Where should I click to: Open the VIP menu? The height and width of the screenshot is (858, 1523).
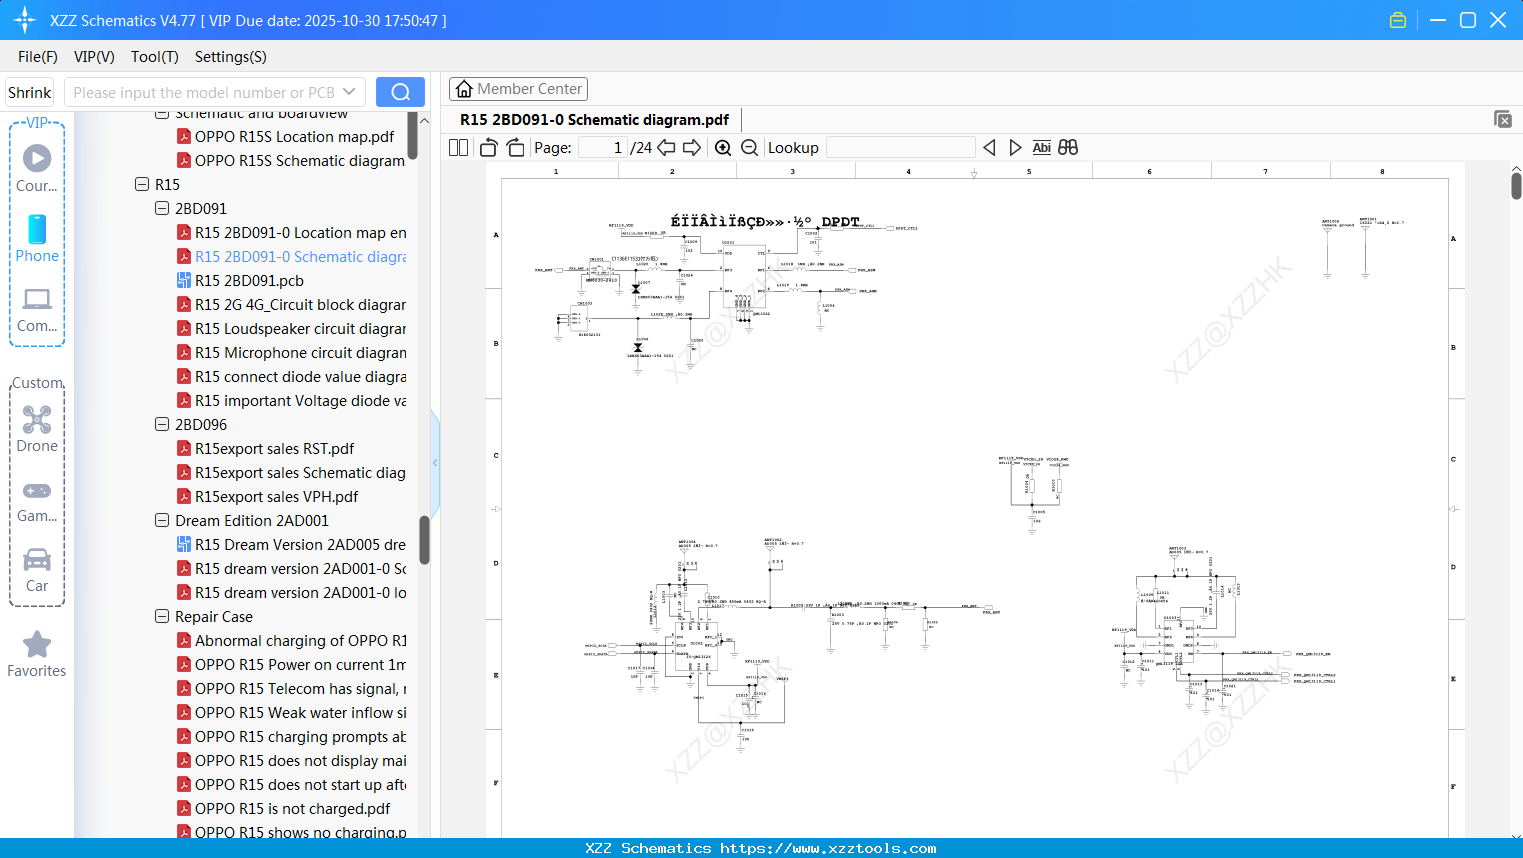pos(93,57)
